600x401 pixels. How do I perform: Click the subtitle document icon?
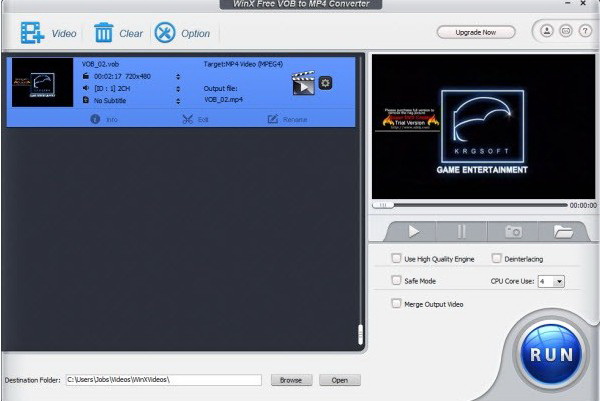(86, 100)
